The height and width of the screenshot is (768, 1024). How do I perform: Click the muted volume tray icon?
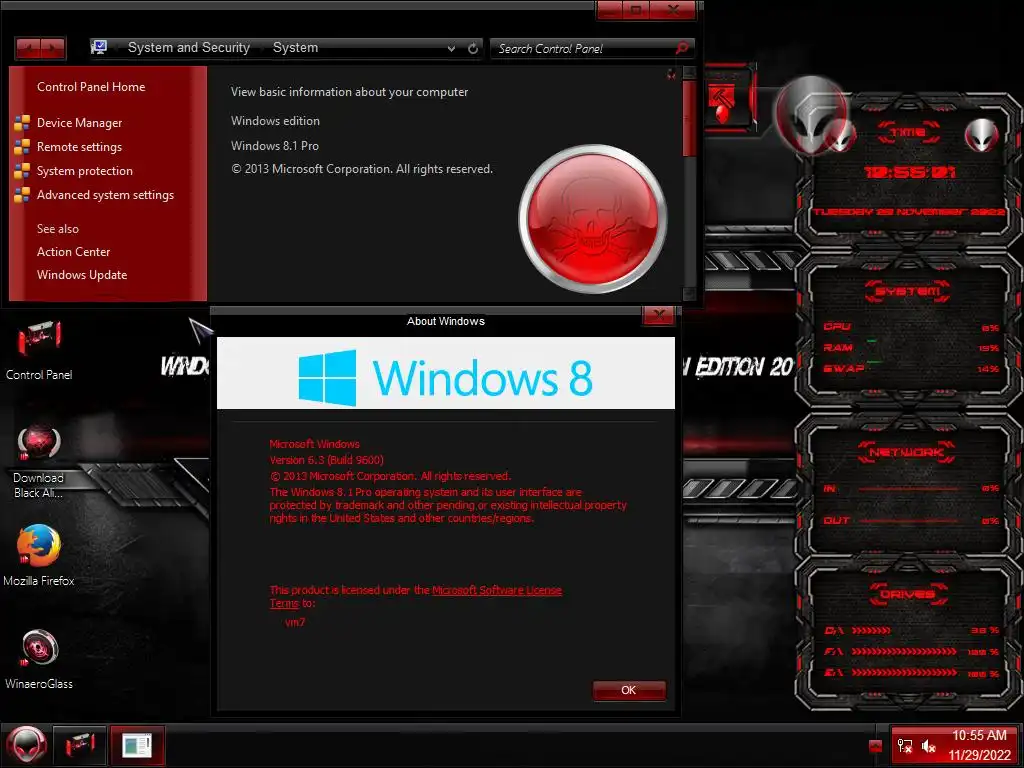click(928, 746)
